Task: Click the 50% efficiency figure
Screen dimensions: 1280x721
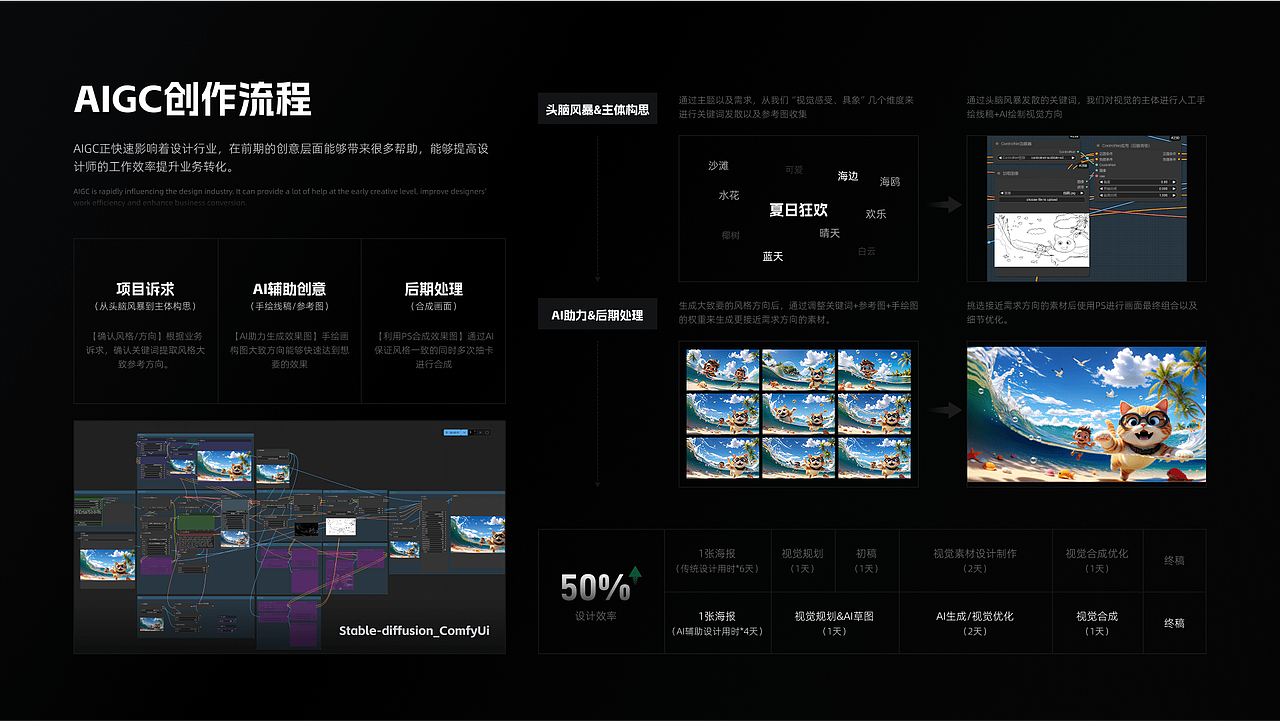Action: coord(594,588)
